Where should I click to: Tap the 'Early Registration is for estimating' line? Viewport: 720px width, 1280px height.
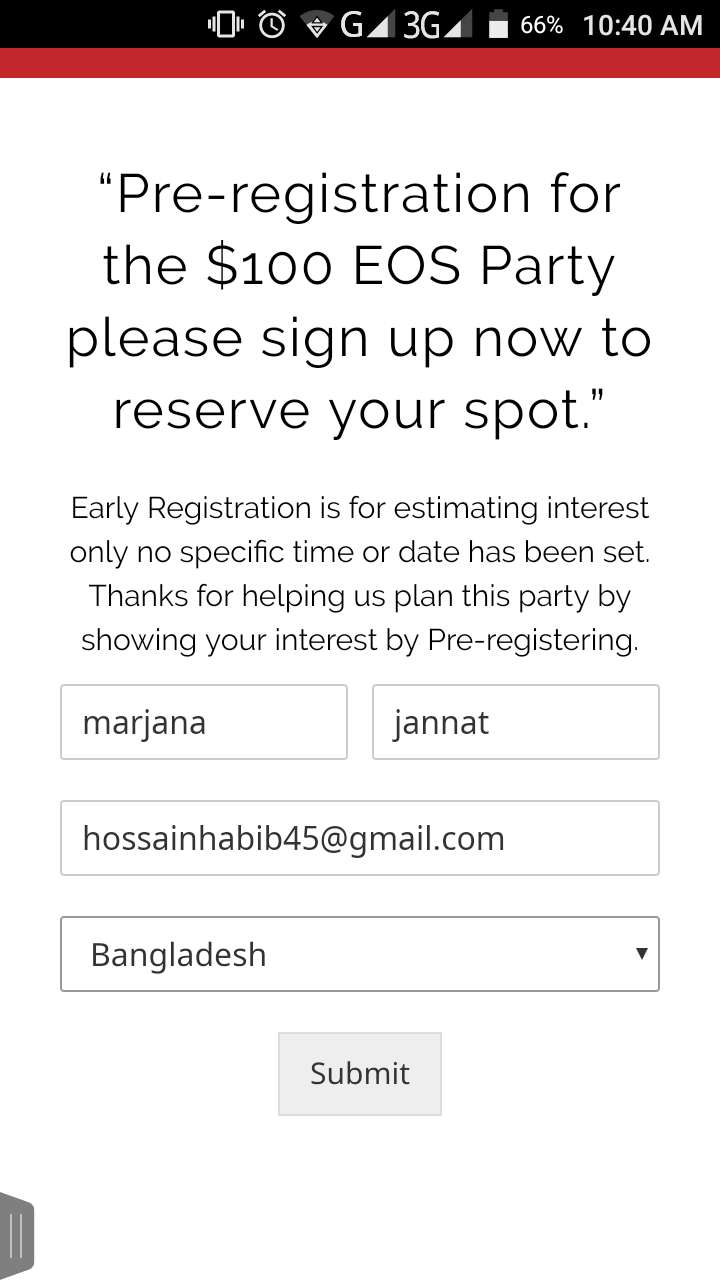360,508
